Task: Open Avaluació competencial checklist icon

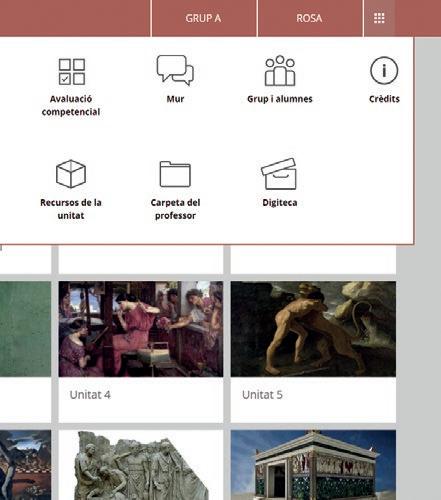Action: 72,72
